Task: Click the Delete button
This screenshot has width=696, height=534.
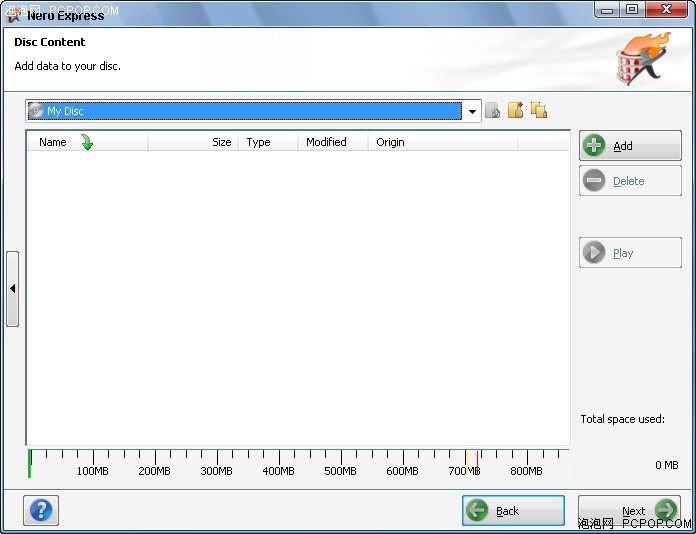Action: coord(630,181)
